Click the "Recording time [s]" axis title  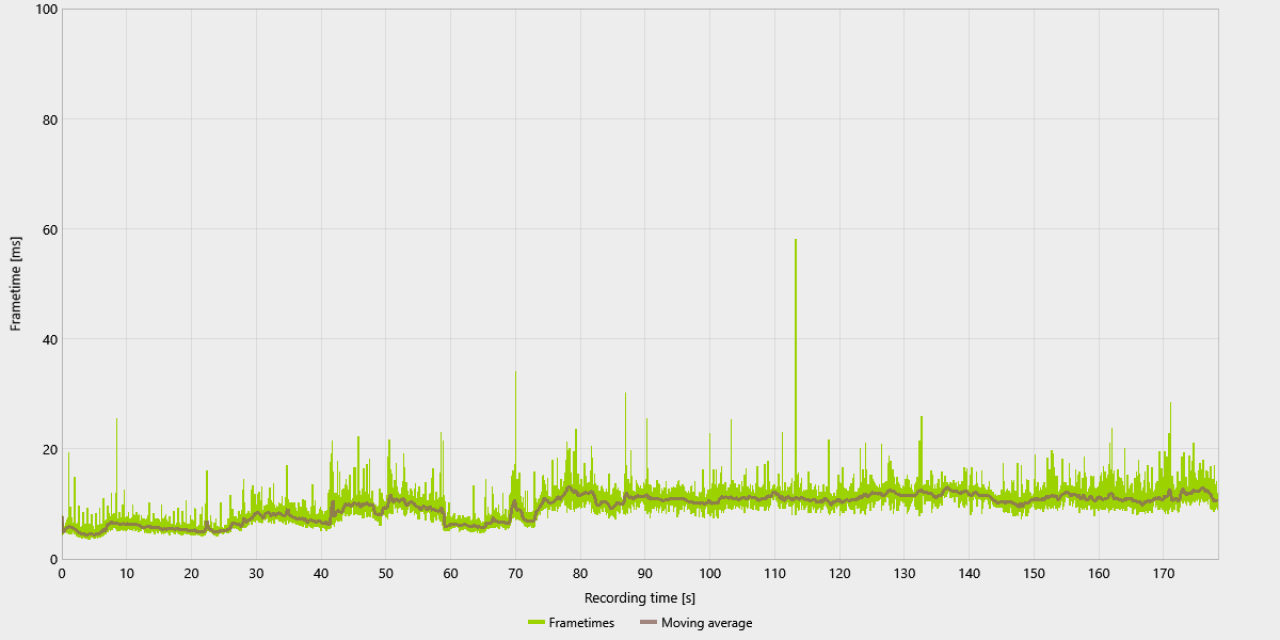coord(640,598)
